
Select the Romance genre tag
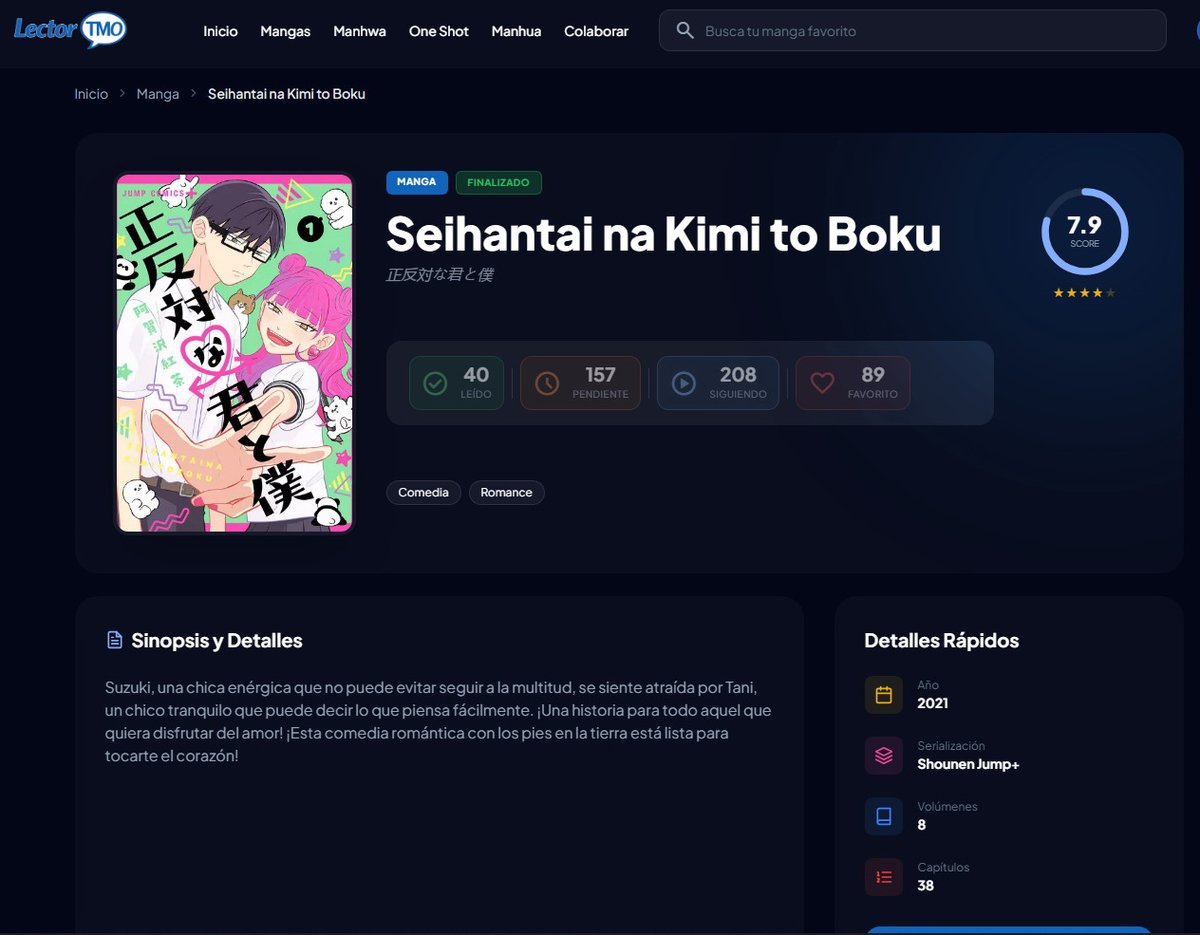[506, 492]
